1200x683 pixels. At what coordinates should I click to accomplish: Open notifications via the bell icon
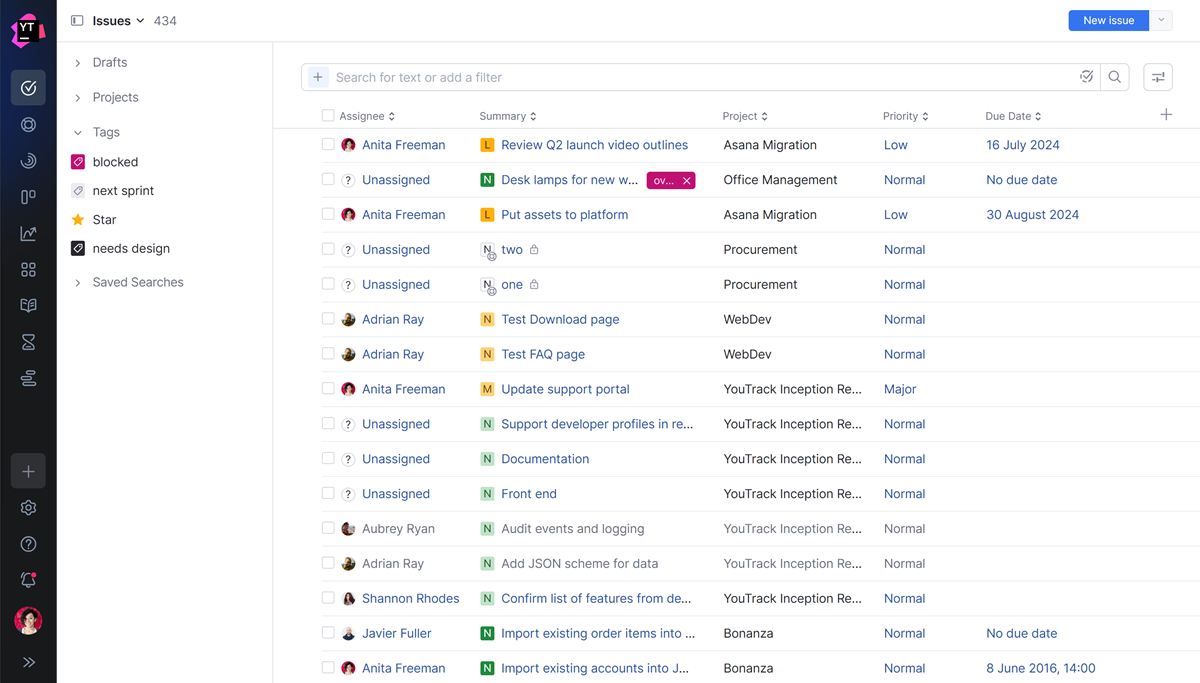28,579
